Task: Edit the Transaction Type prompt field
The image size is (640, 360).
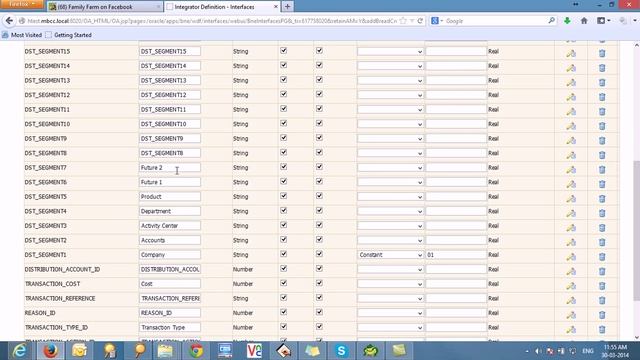Action: click(x=169, y=327)
